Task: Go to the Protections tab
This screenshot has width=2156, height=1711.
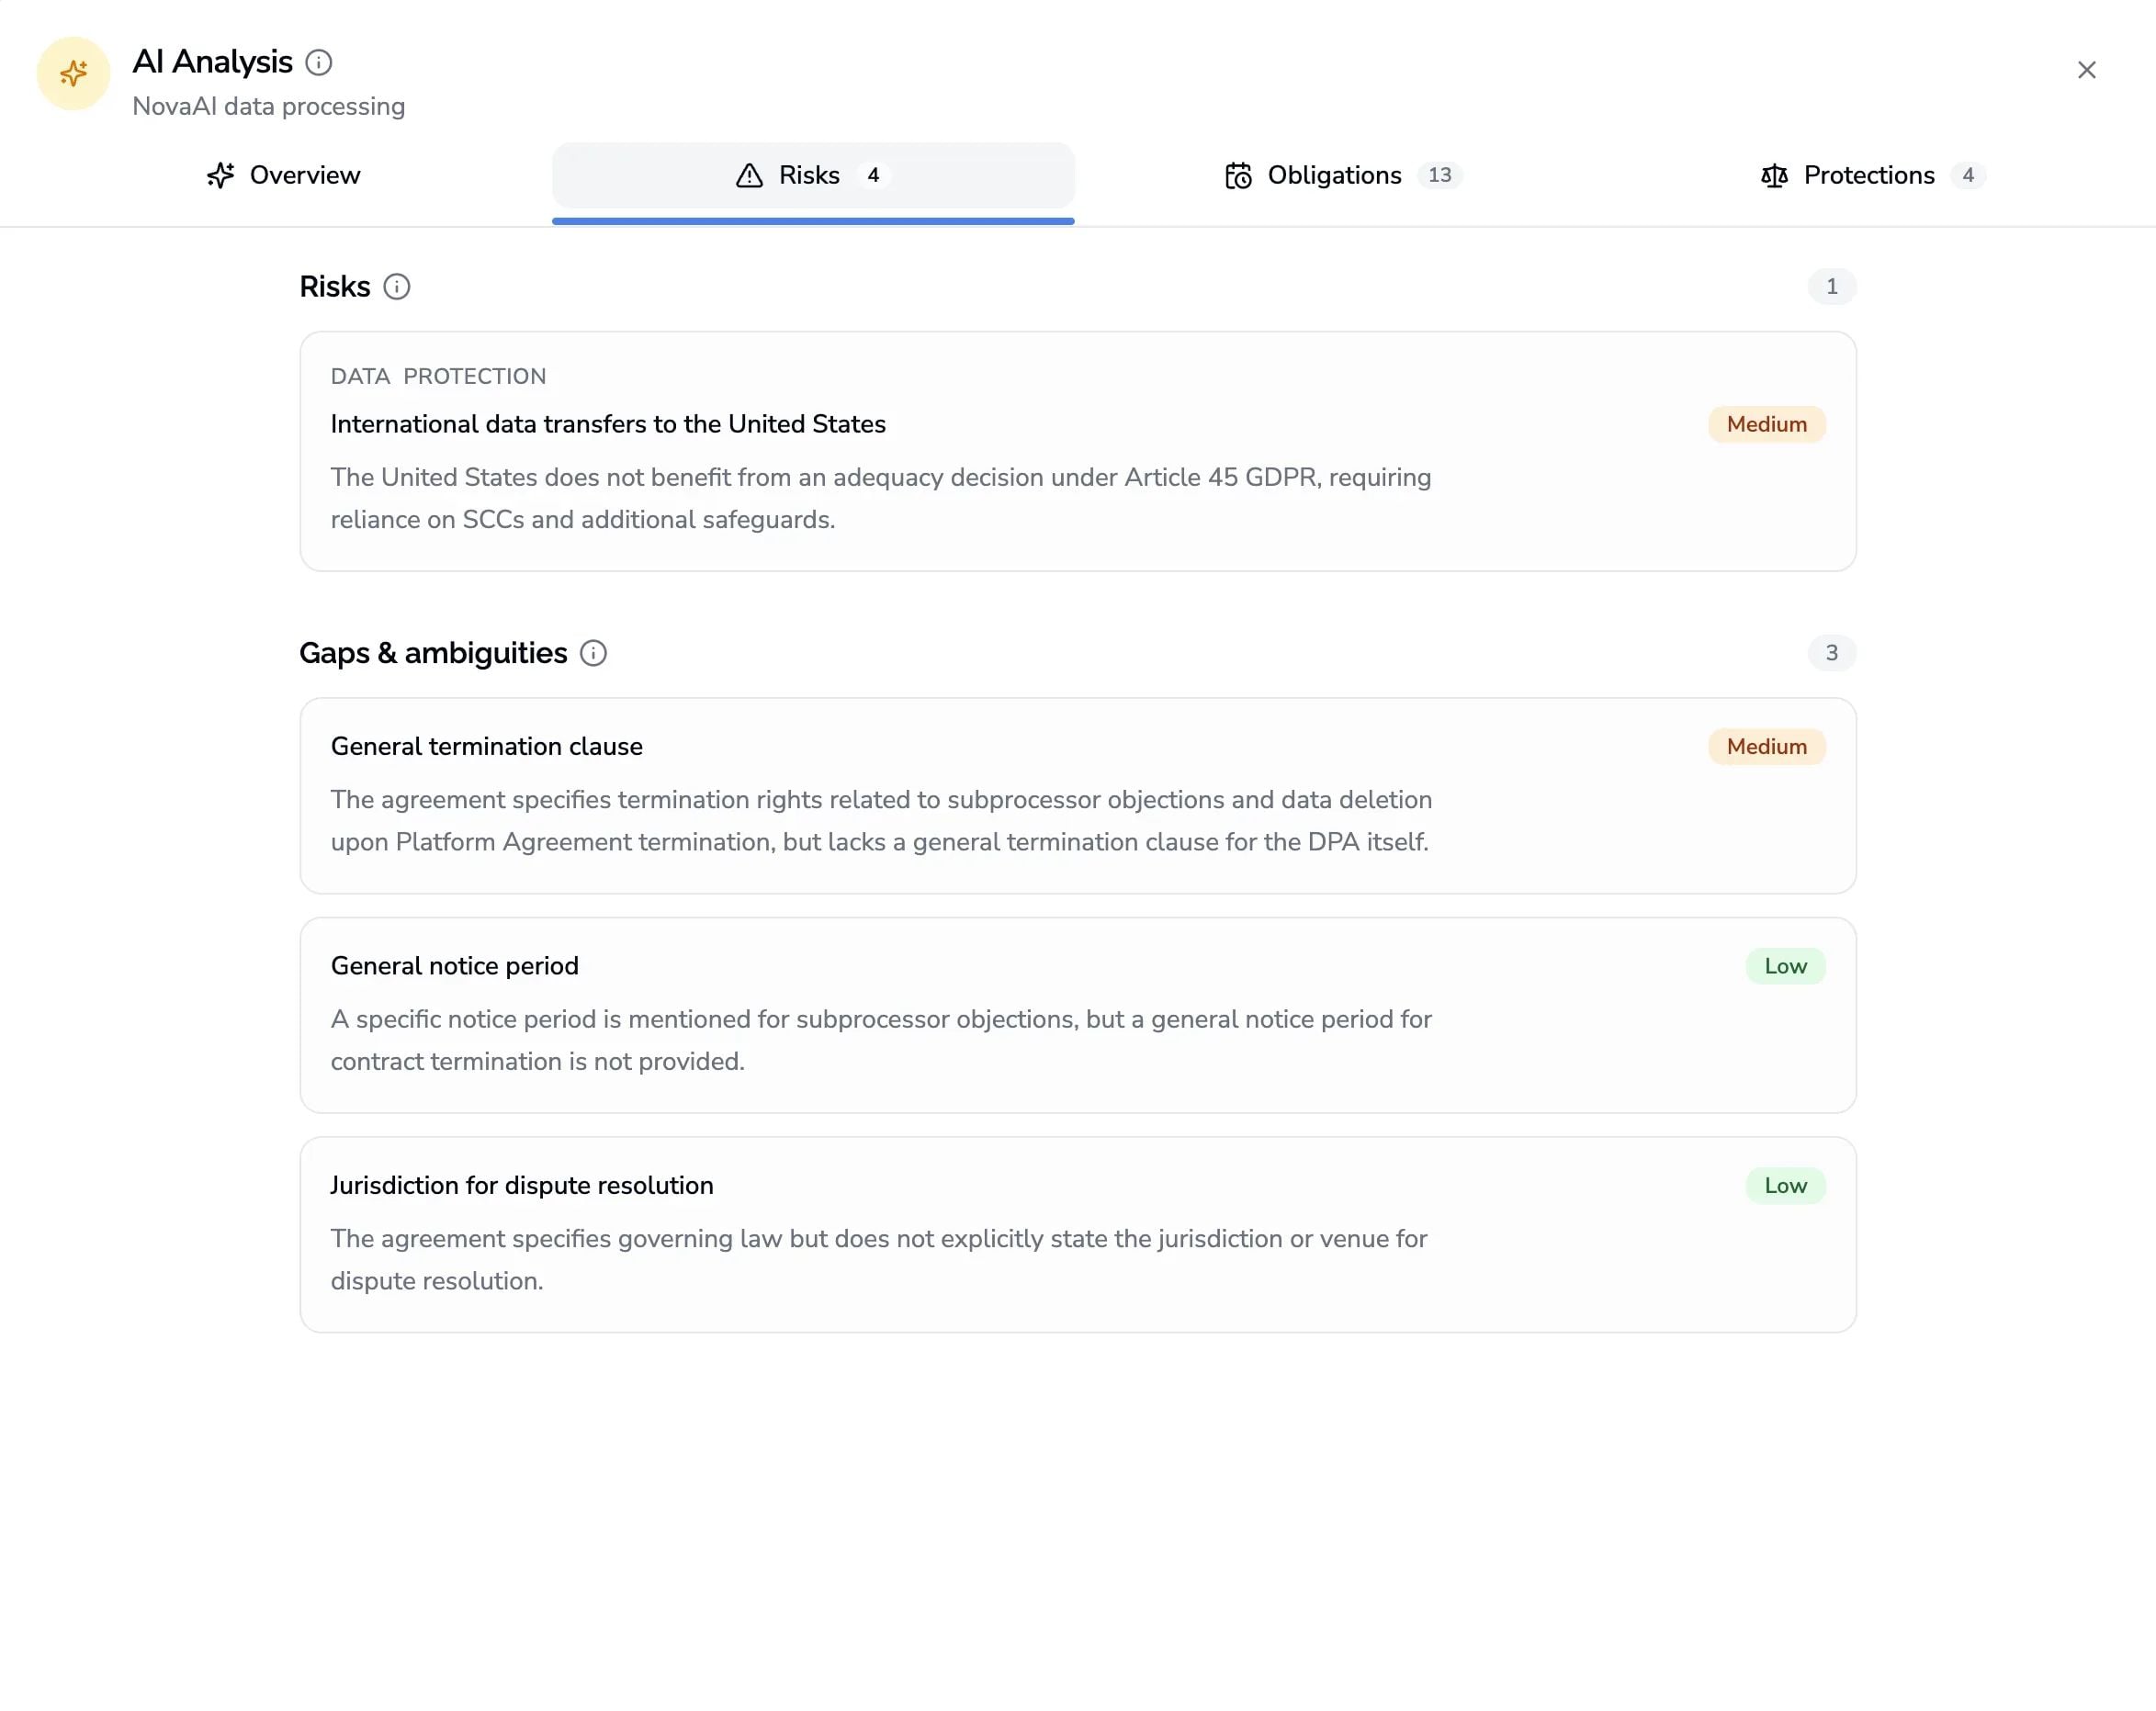Action: pos(1872,175)
